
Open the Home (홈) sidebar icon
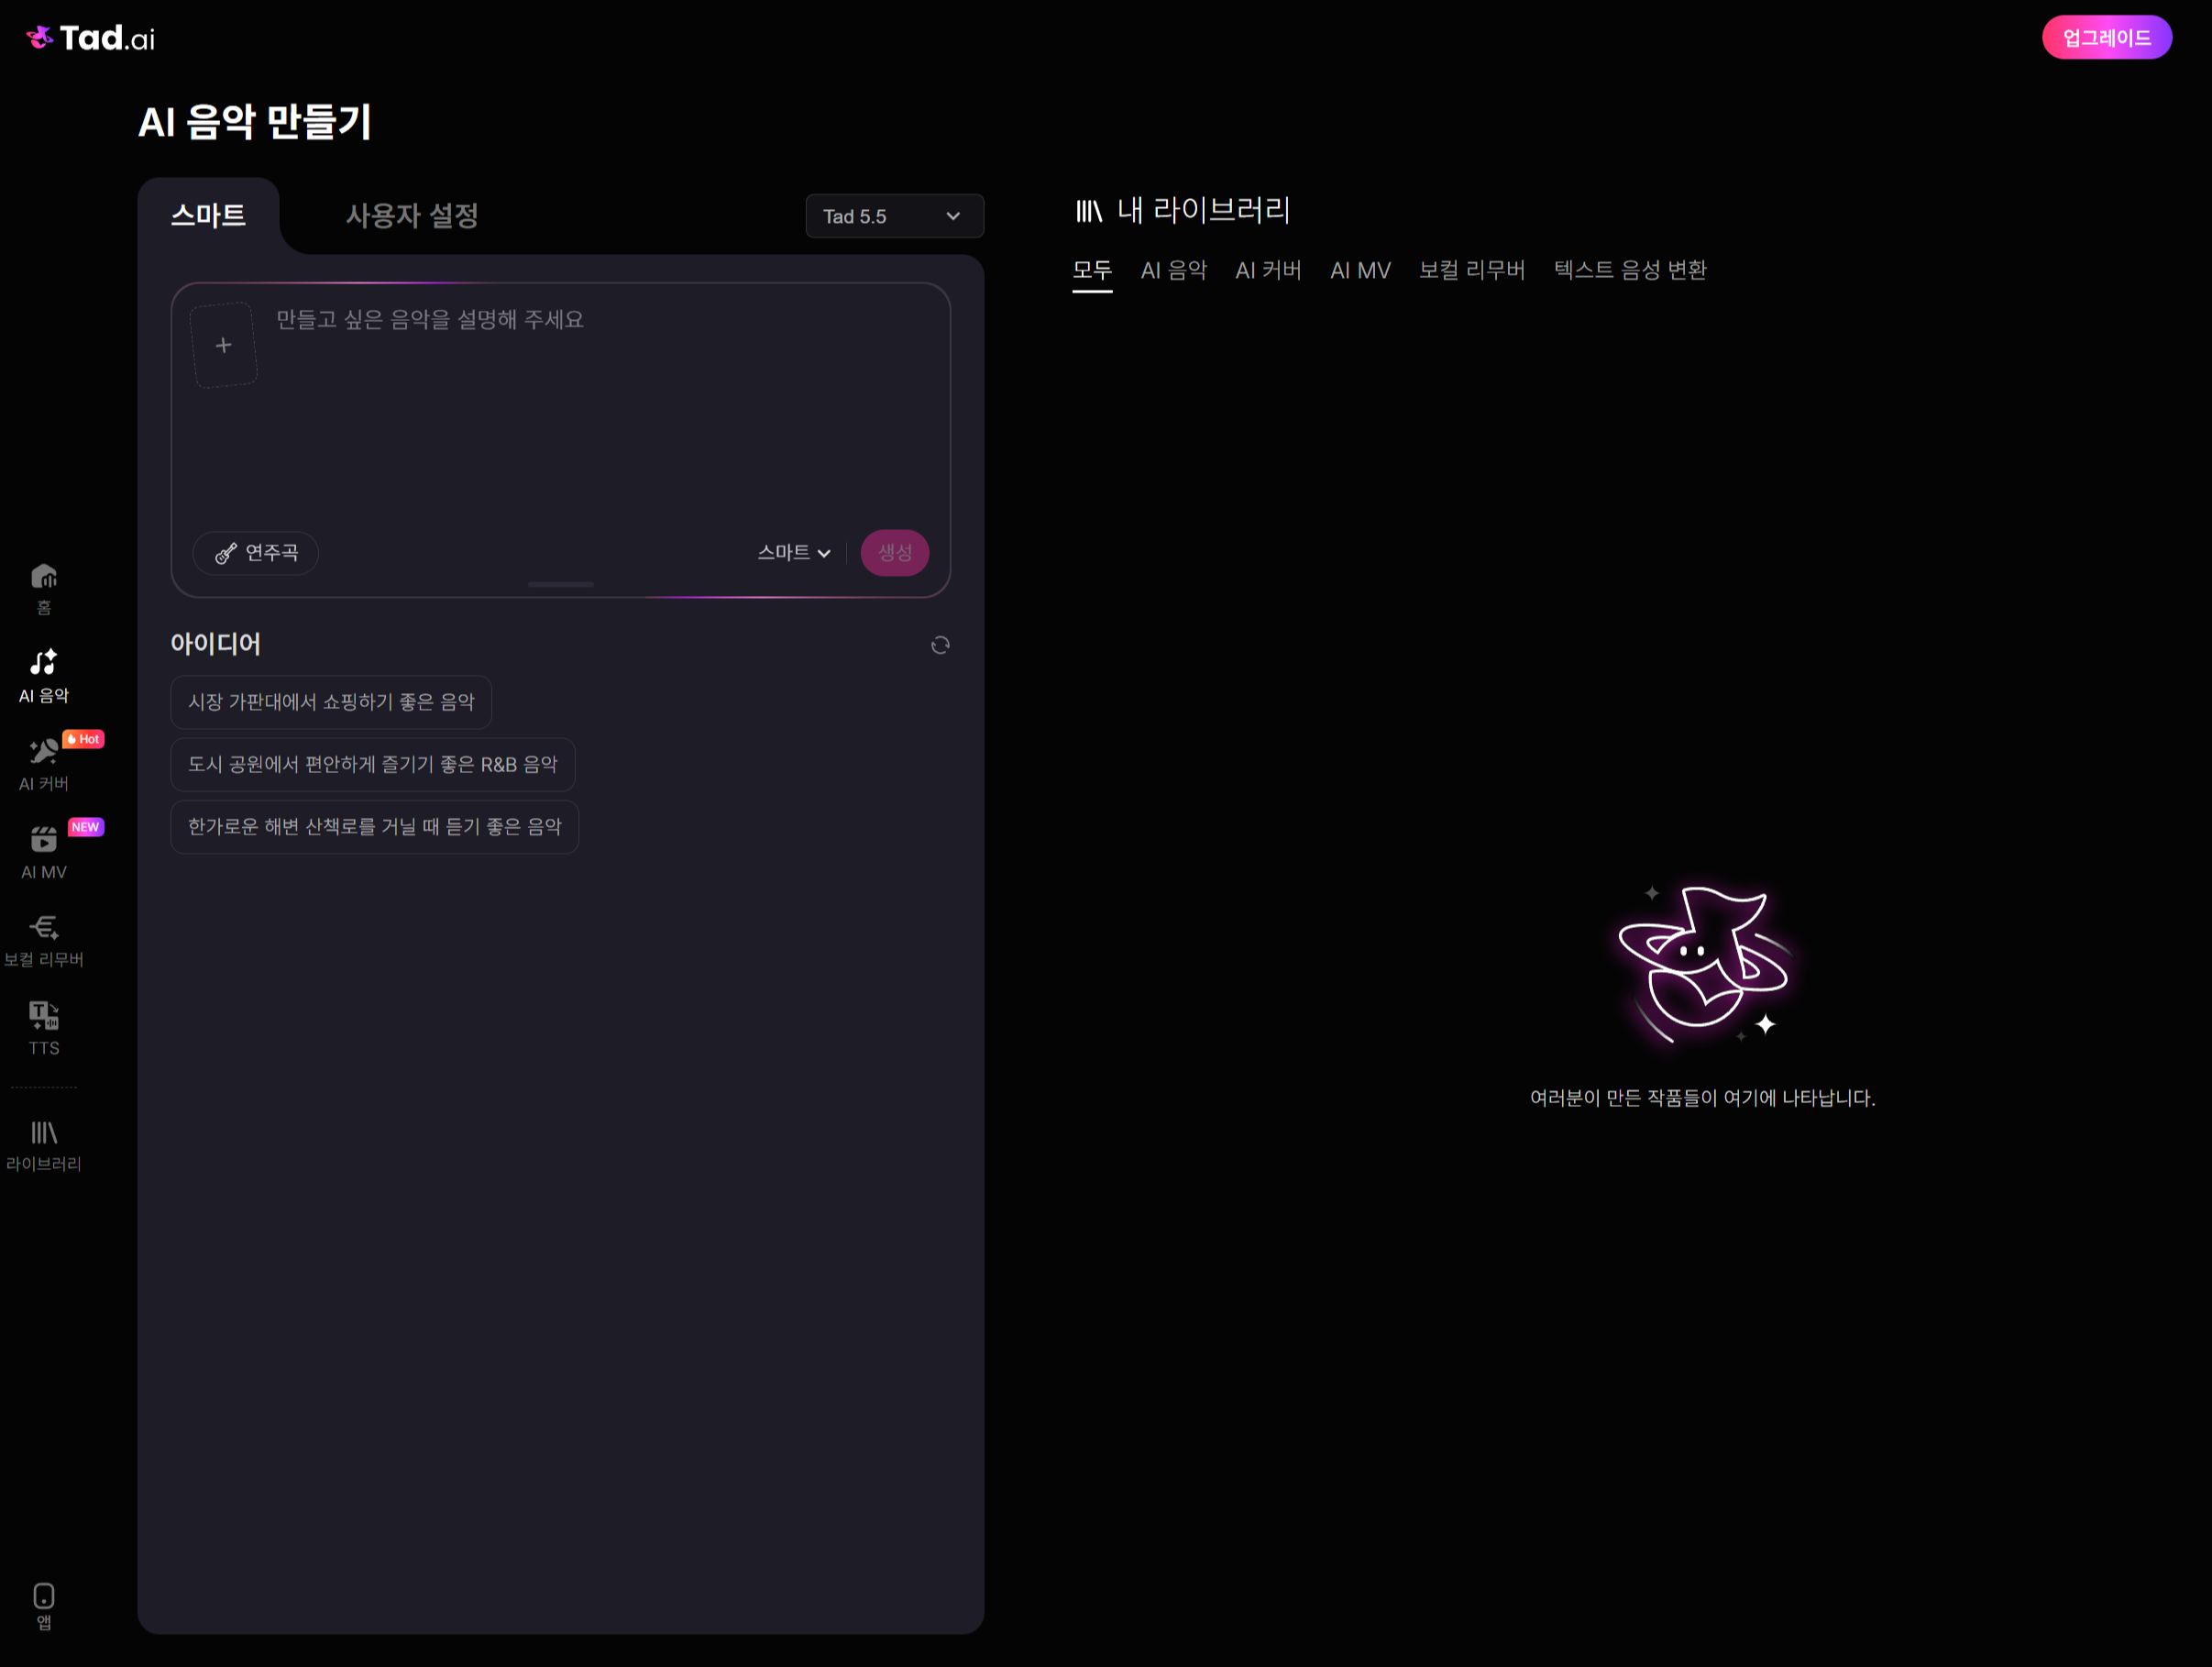44,589
